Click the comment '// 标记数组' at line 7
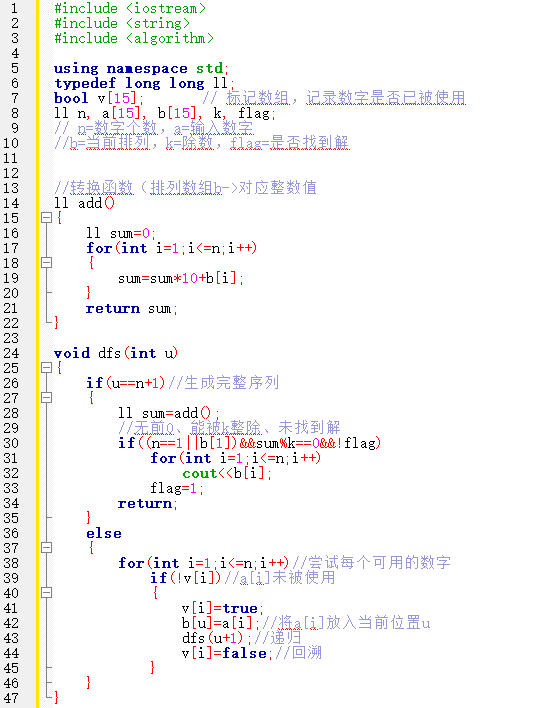This screenshot has width=554, height=708. [245, 98]
